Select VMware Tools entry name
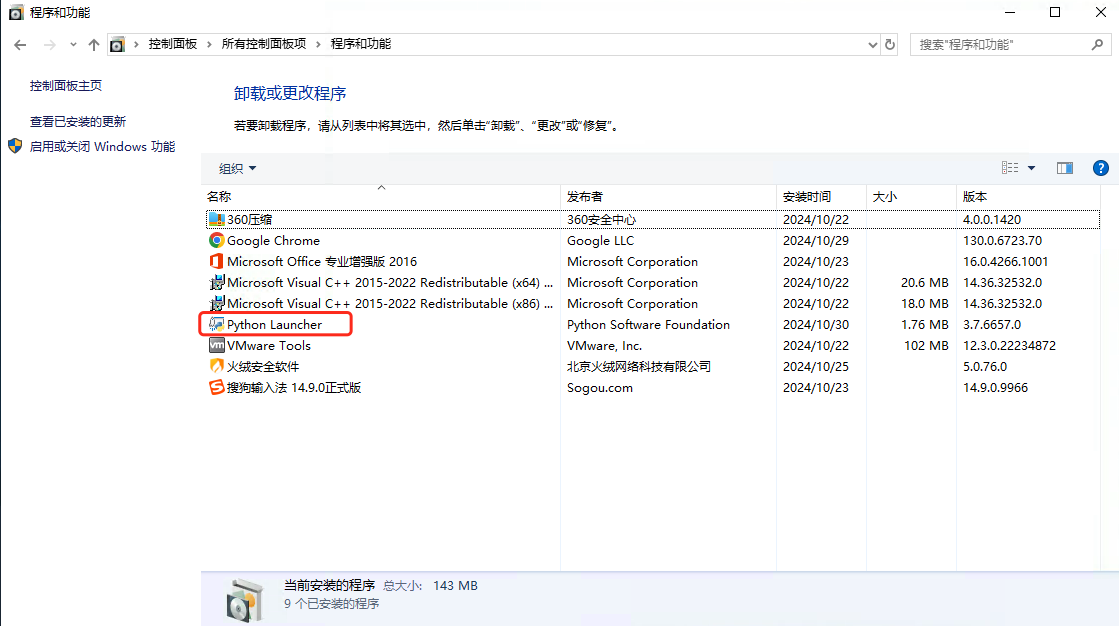Screen dimensions: 1119x626 click(269, 345)
